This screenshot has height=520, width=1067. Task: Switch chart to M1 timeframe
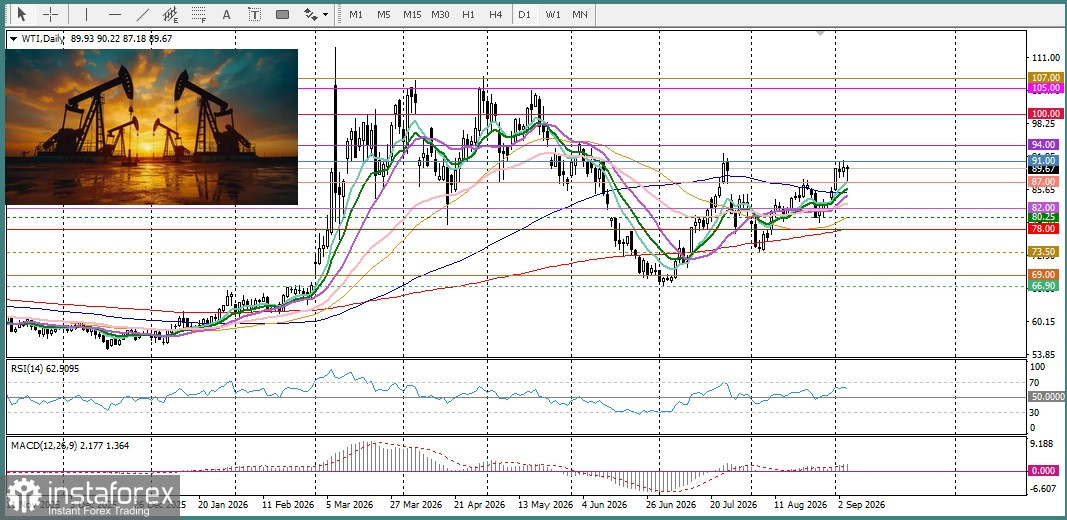(356, 14)
